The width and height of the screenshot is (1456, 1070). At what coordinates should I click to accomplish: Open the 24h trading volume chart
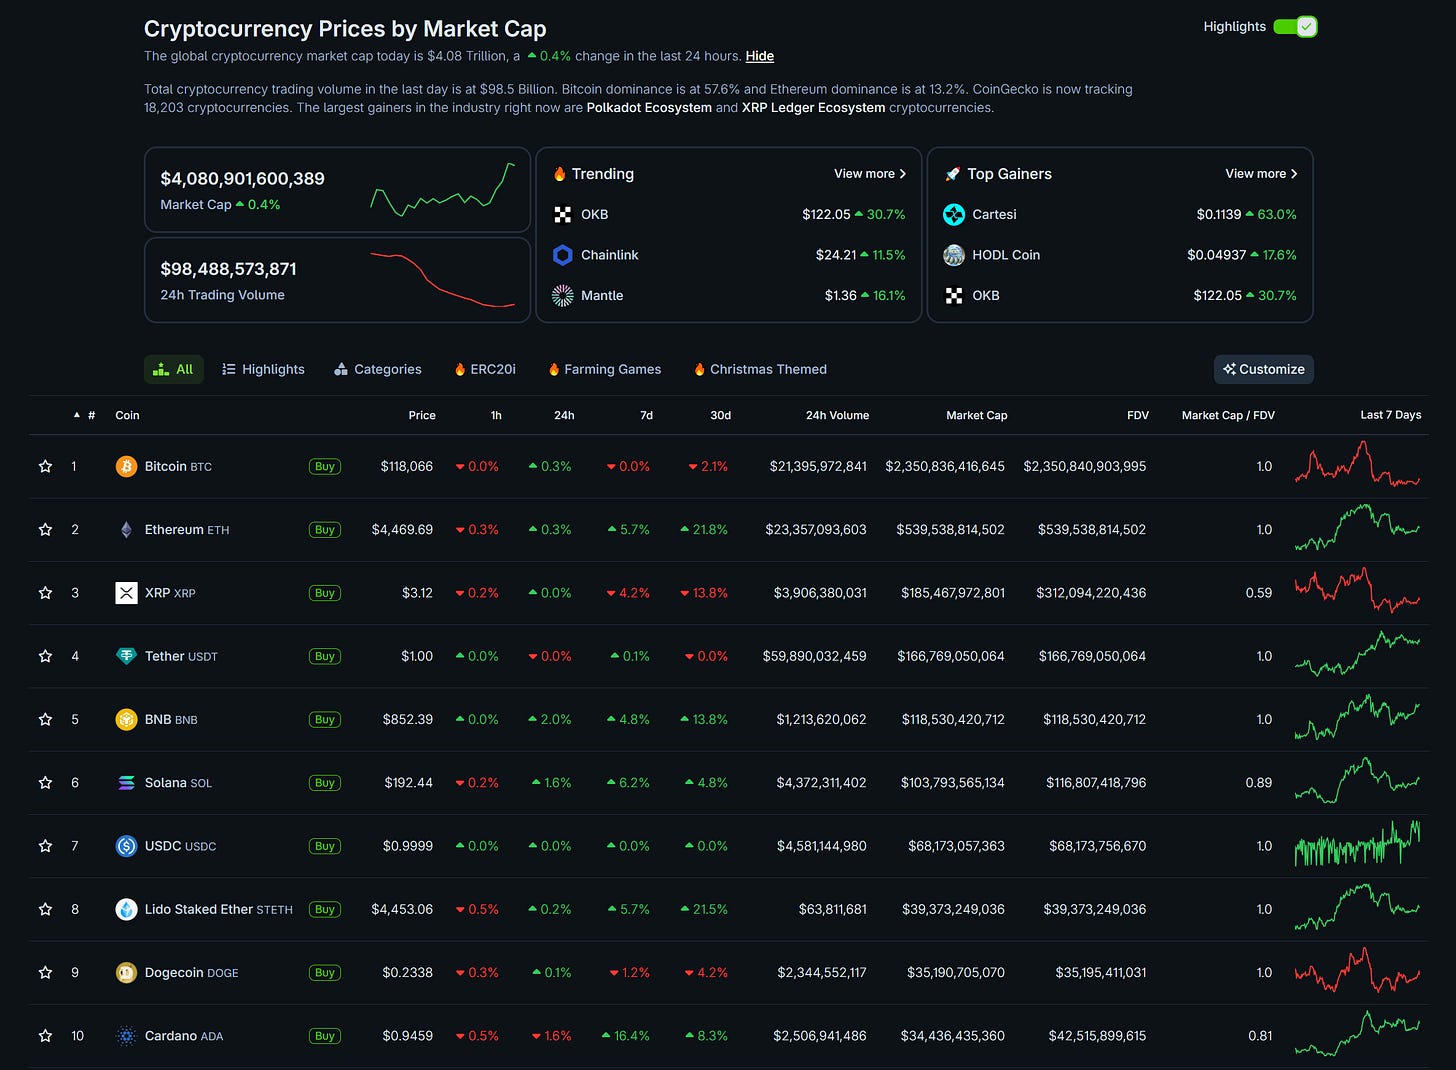pos(443,279)
